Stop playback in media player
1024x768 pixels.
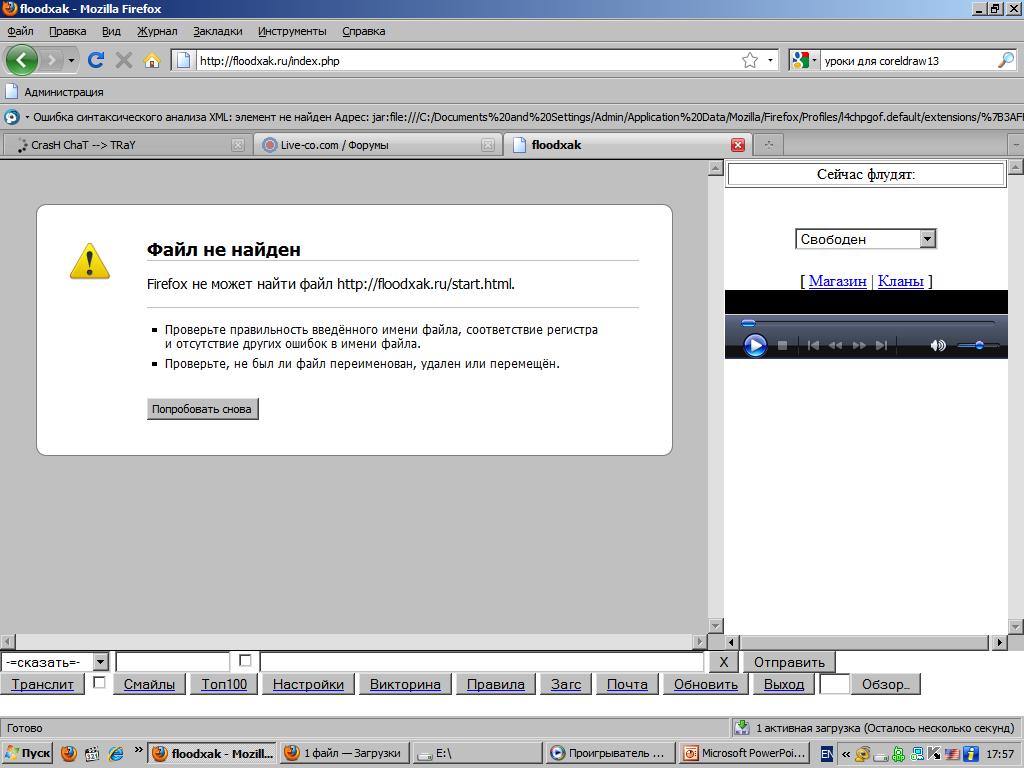pyautogui.click(x=783, y=345)
